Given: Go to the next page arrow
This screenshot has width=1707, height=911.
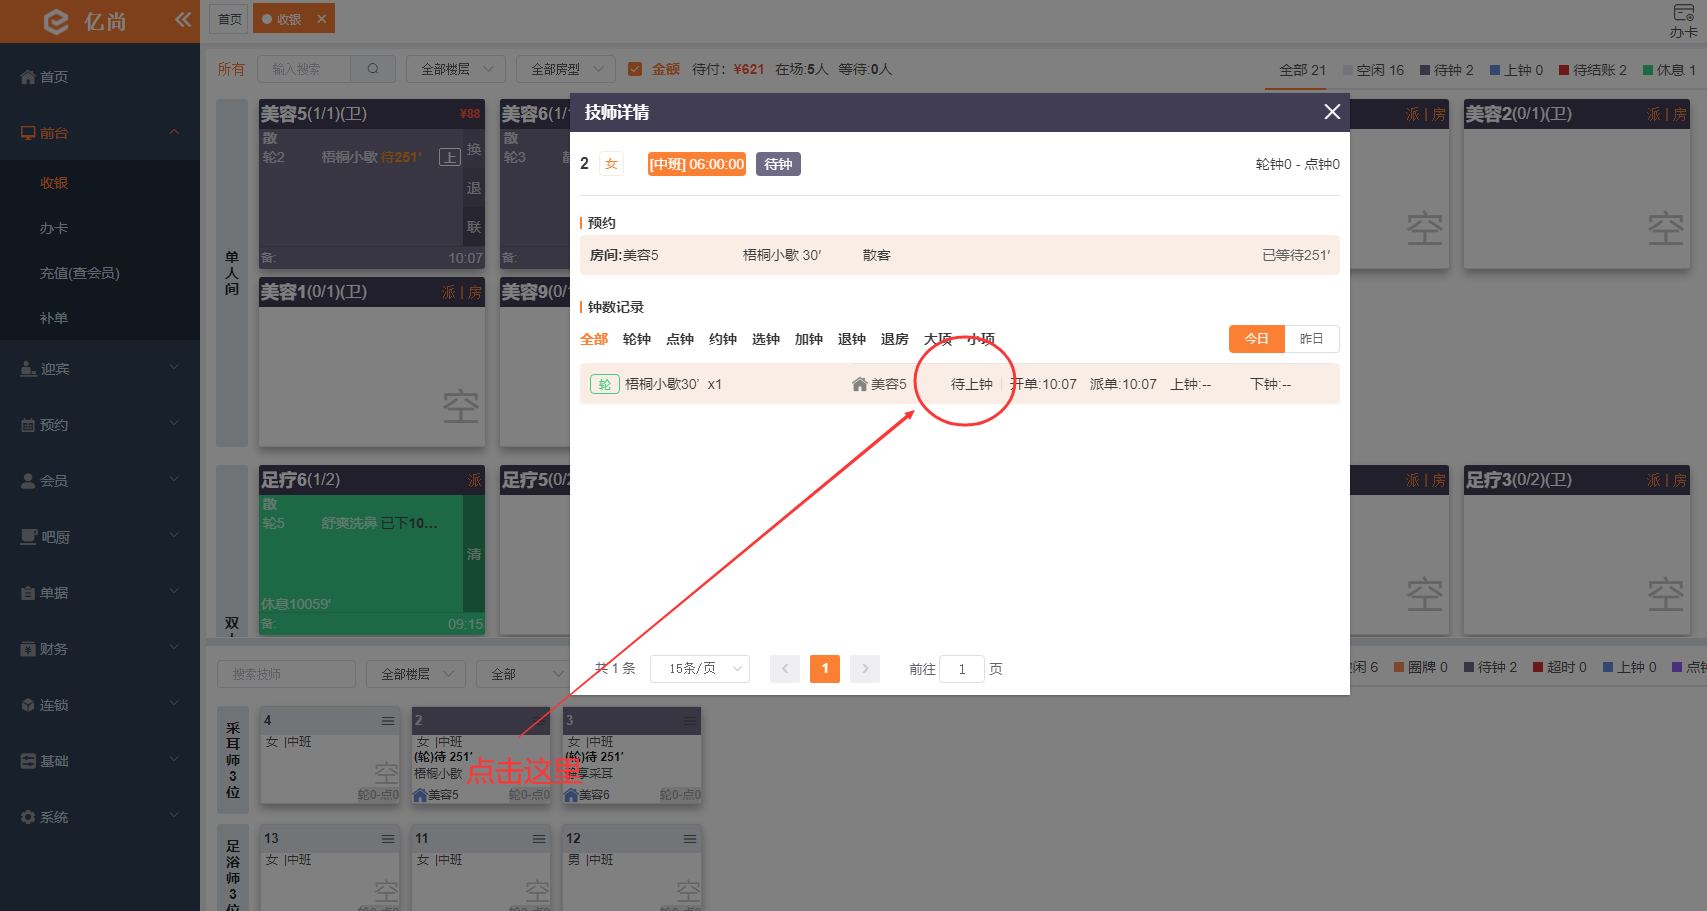Looking at the screenshot, I should tap(865, 668).
